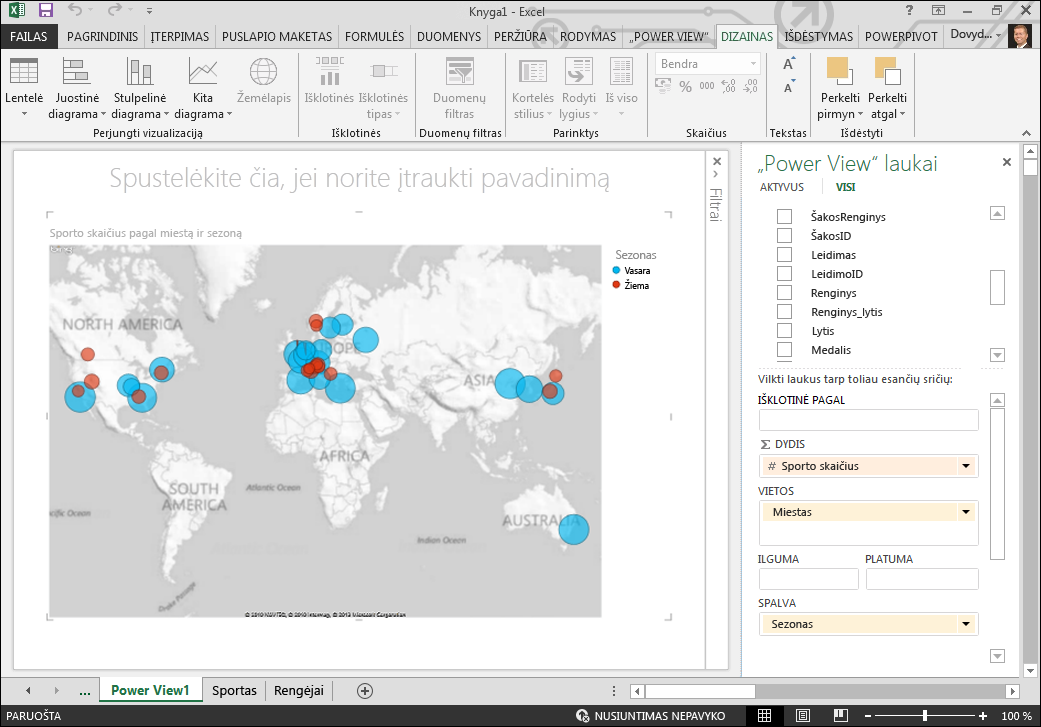
Task: Show the VISI all fields list
Action: (845, 187)
